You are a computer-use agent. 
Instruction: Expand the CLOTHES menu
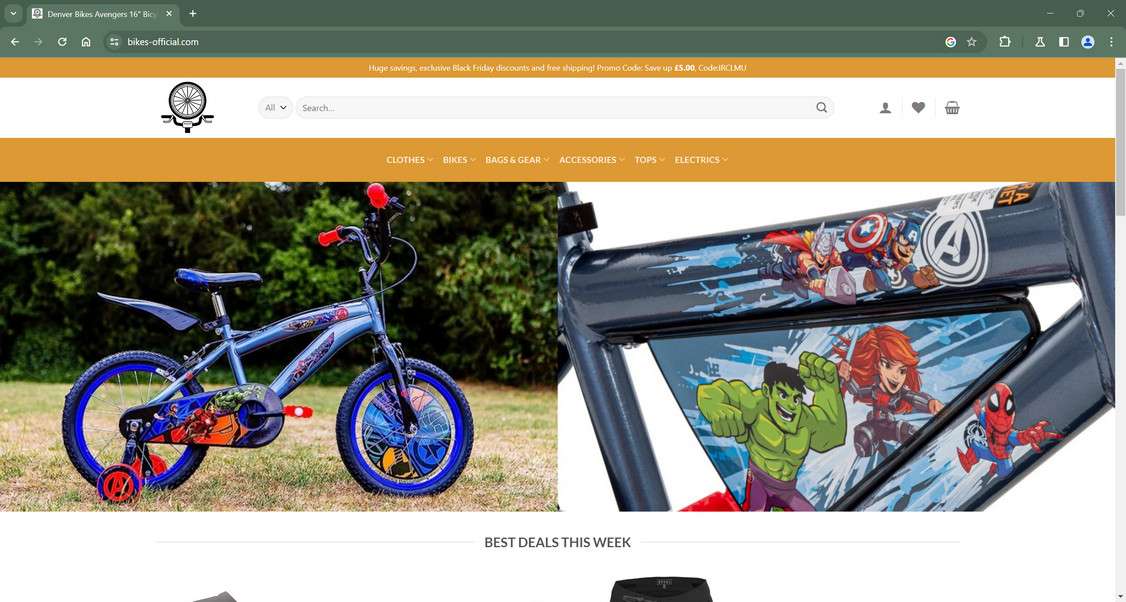409,159
